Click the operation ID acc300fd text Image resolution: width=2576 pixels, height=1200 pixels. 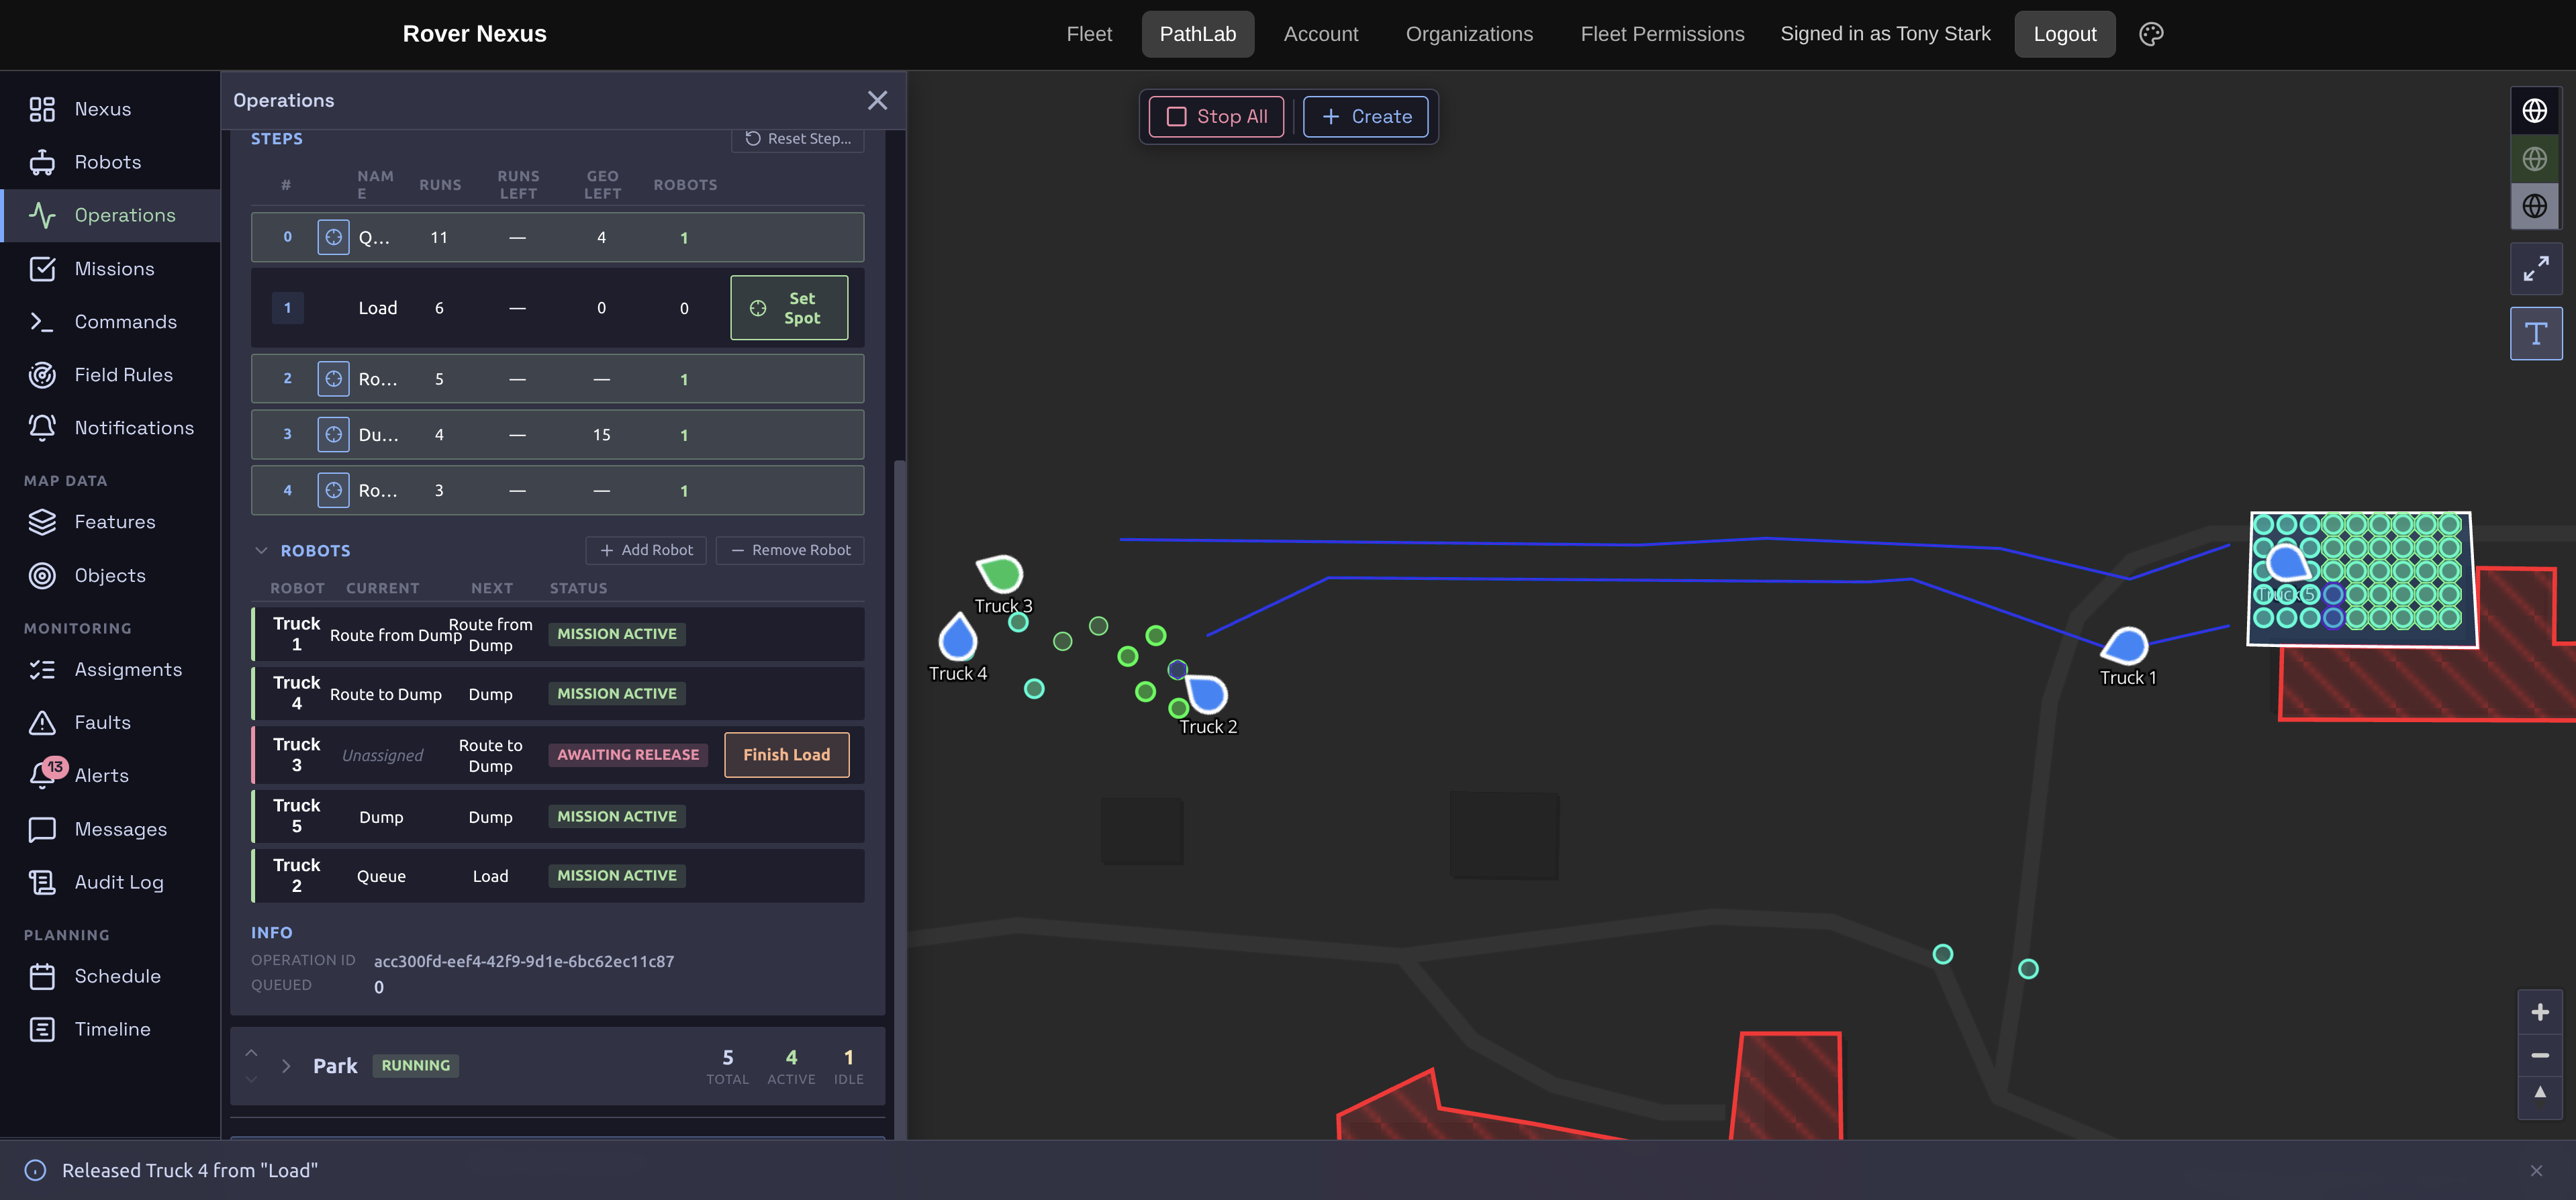point(524,962)
